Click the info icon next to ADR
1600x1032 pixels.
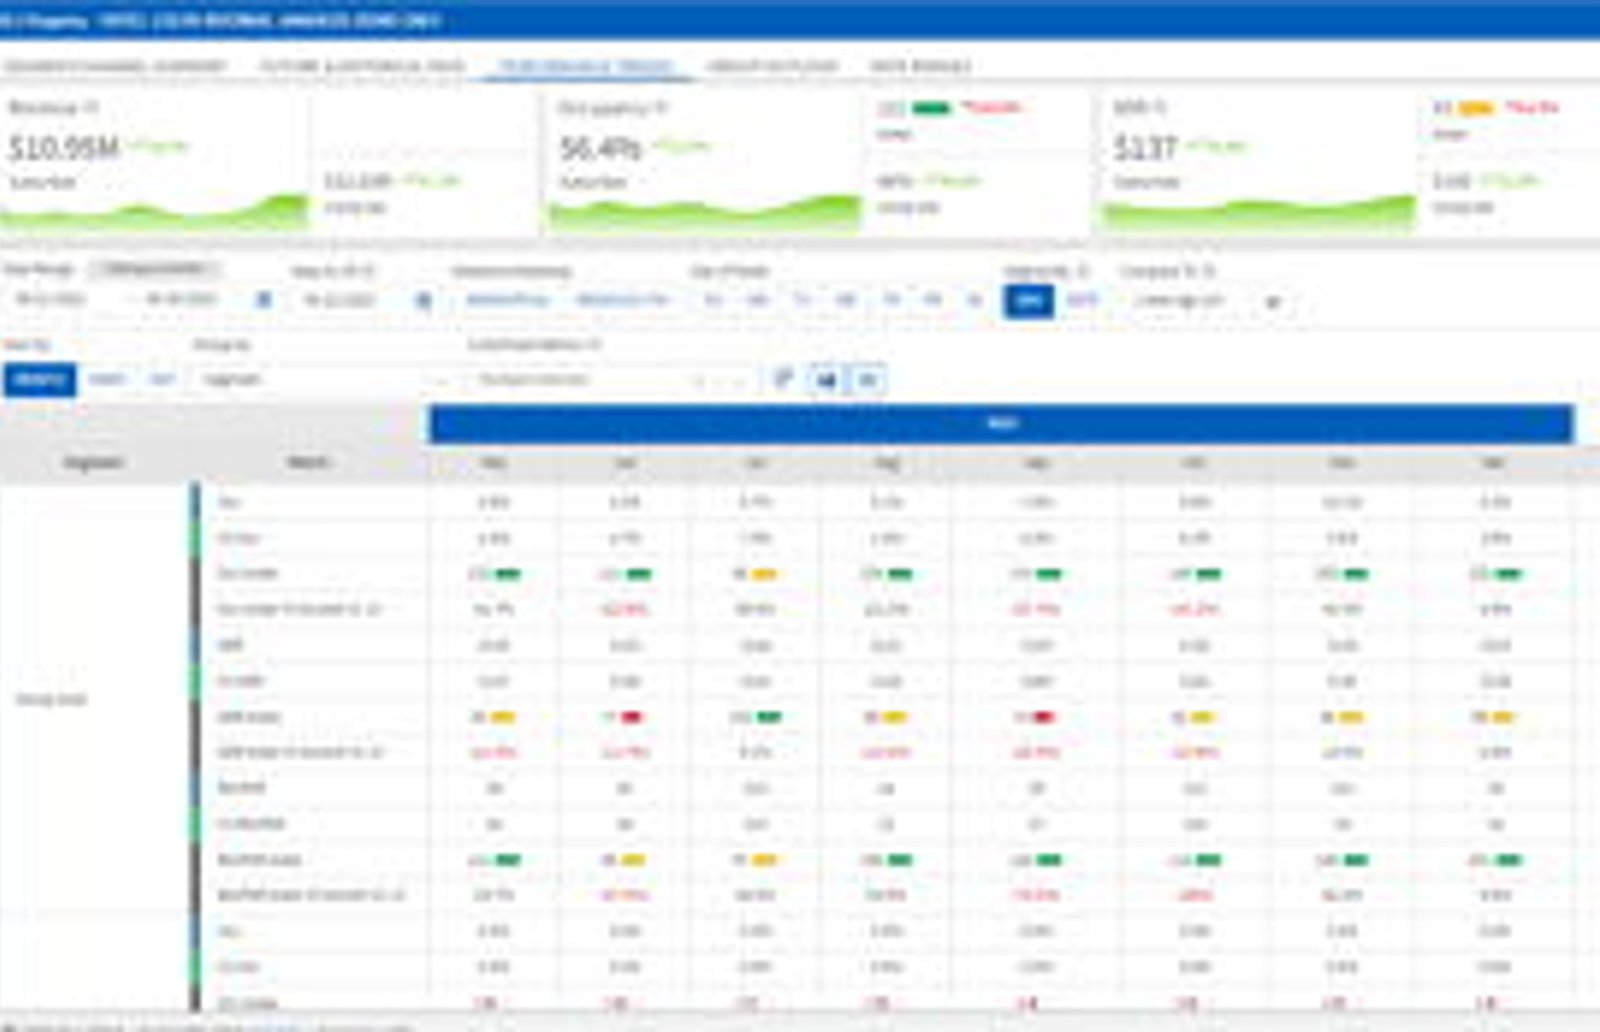tap(1160, 107)
